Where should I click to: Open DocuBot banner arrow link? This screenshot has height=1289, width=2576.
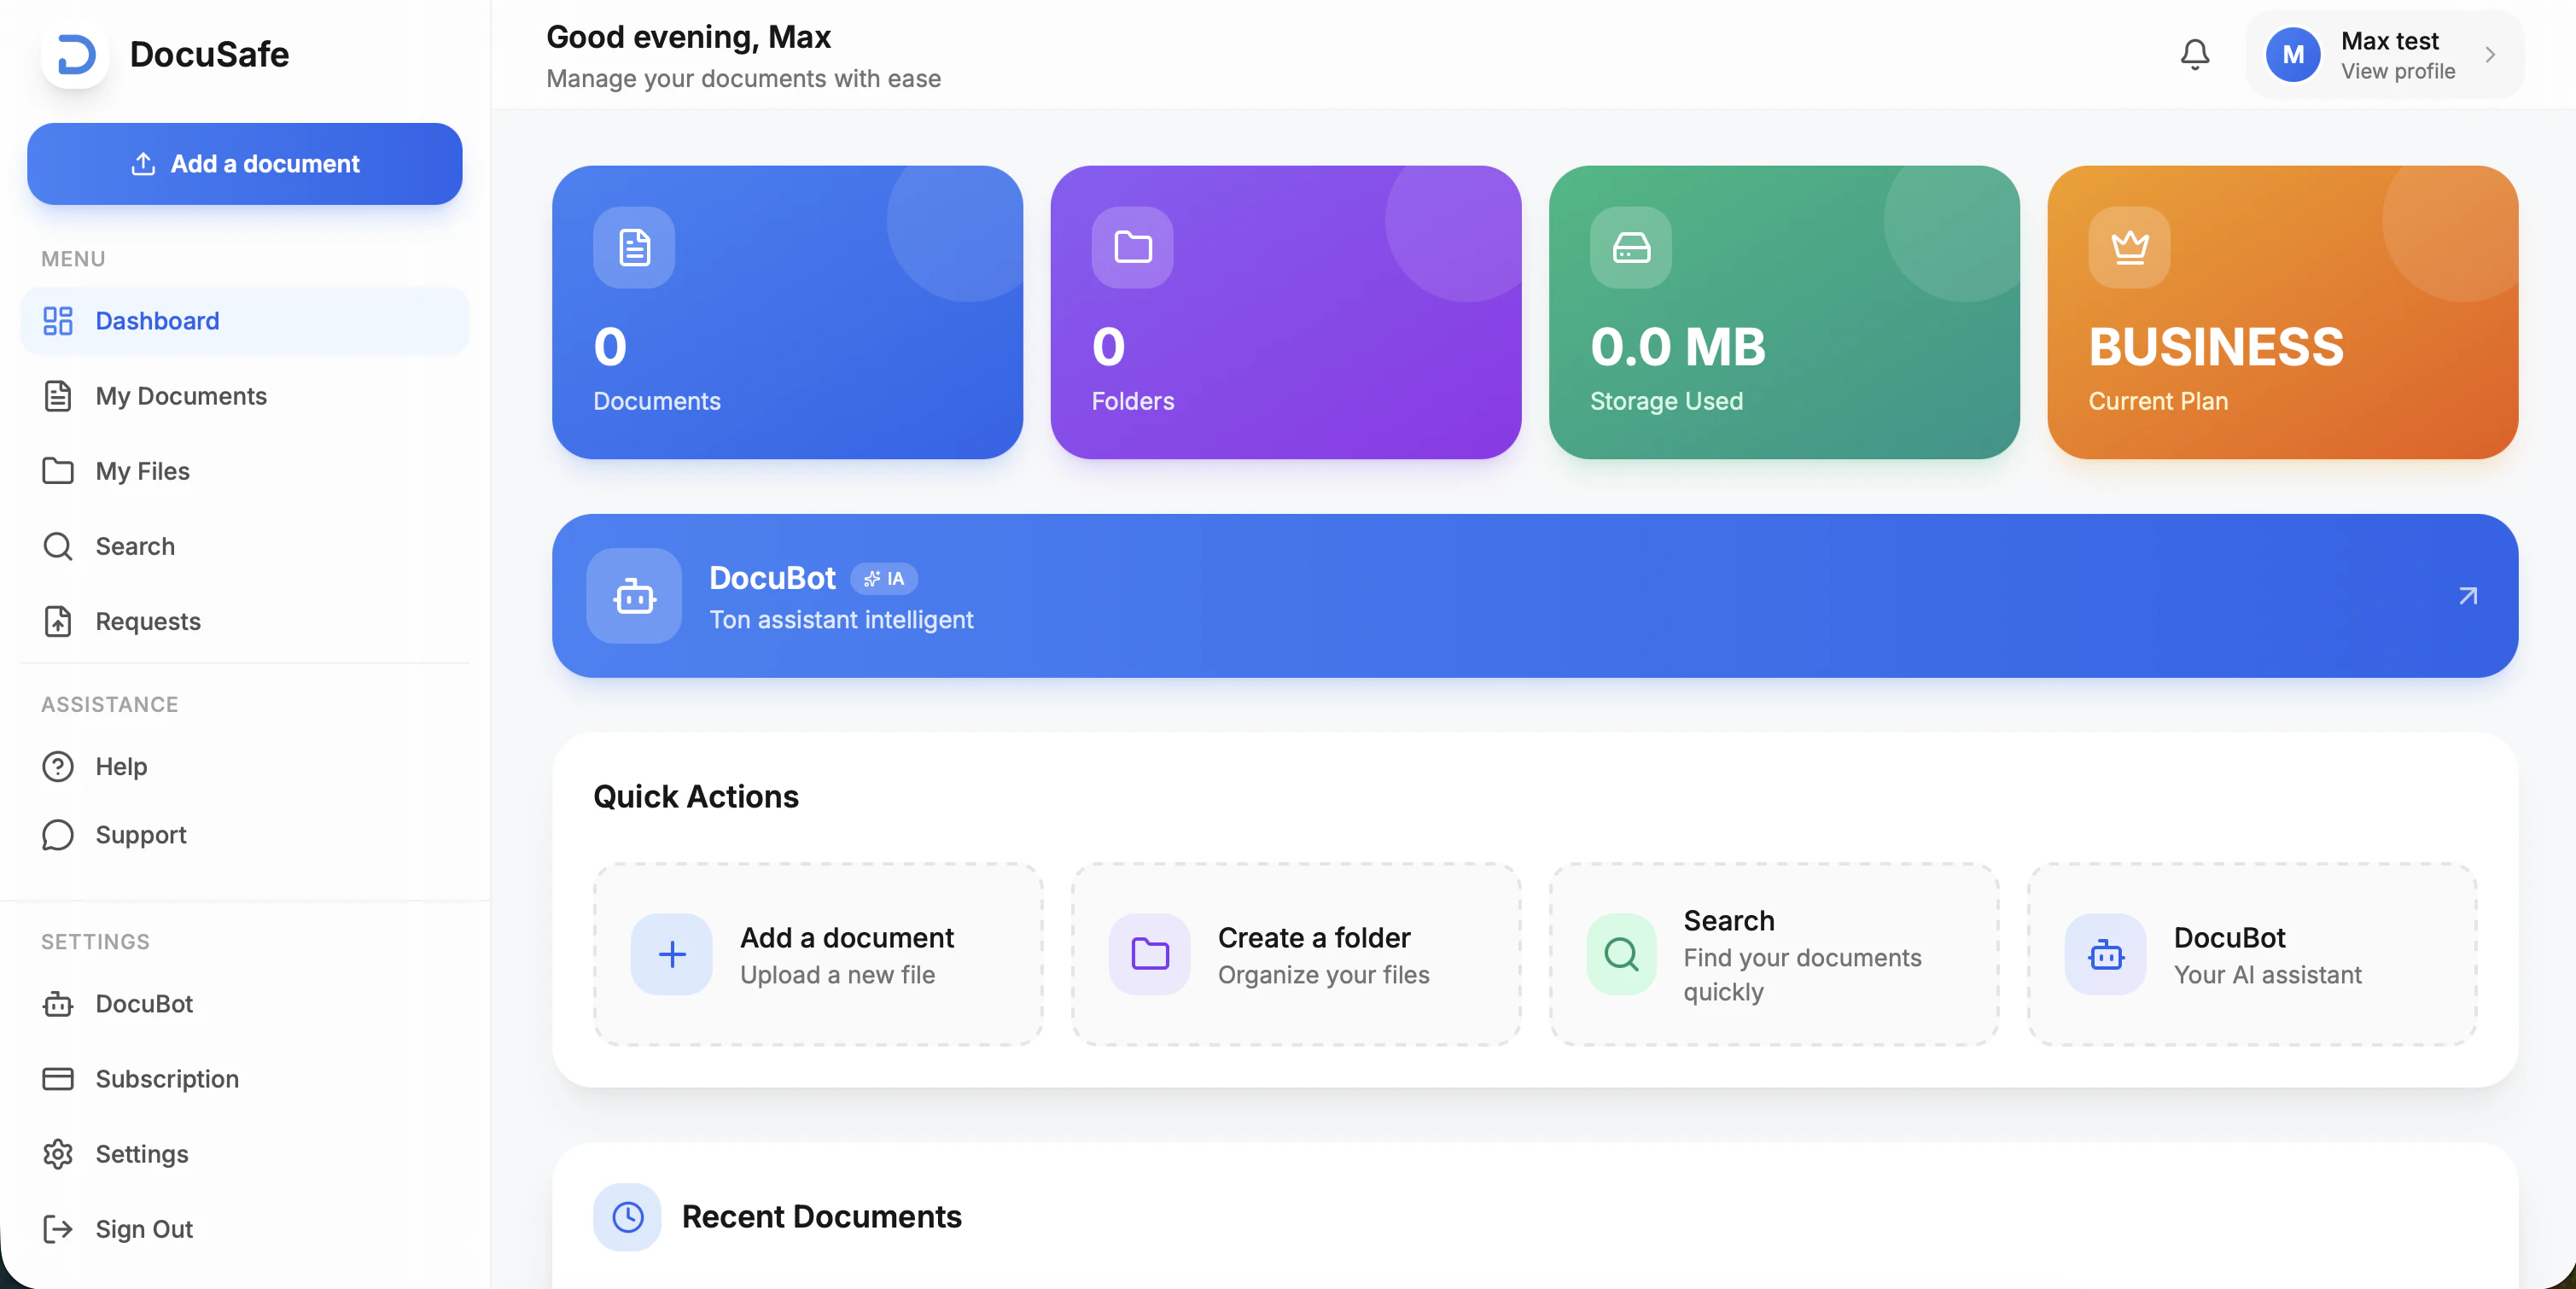pos(2468,596)
